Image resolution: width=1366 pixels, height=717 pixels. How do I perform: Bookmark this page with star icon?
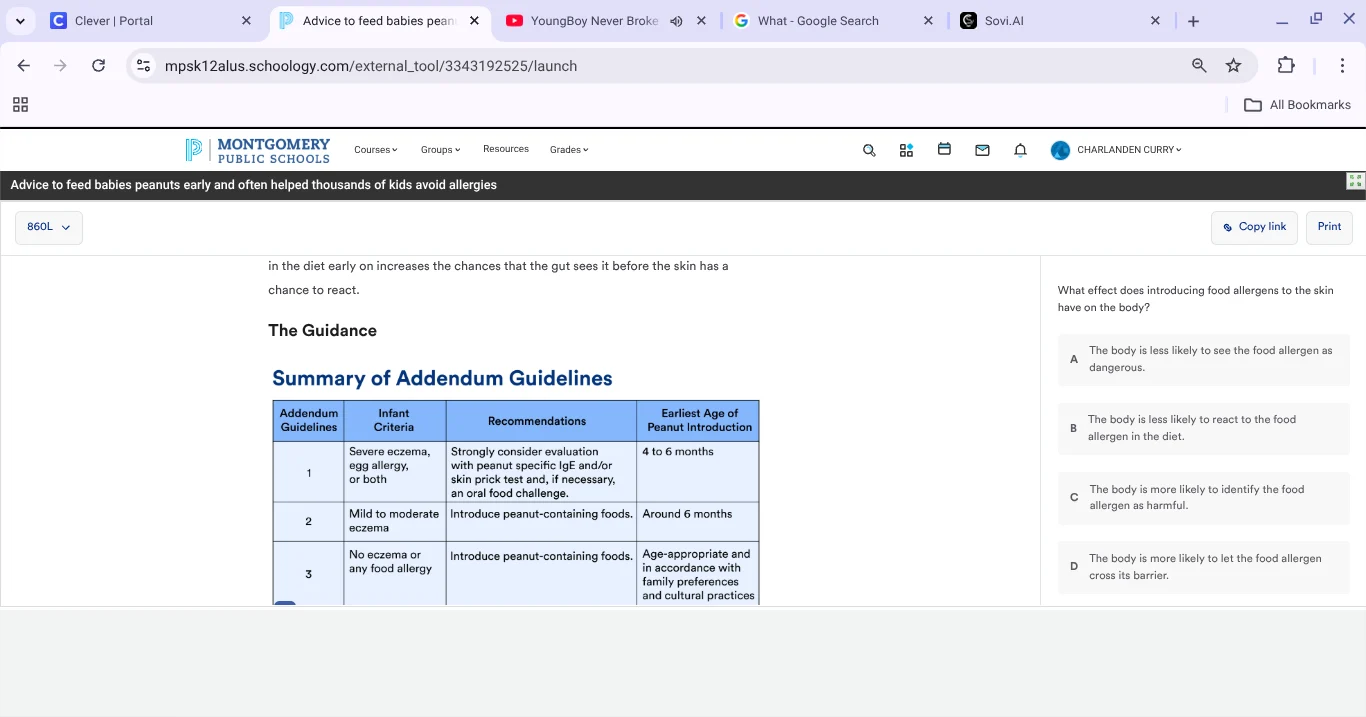coord(1233,66)
